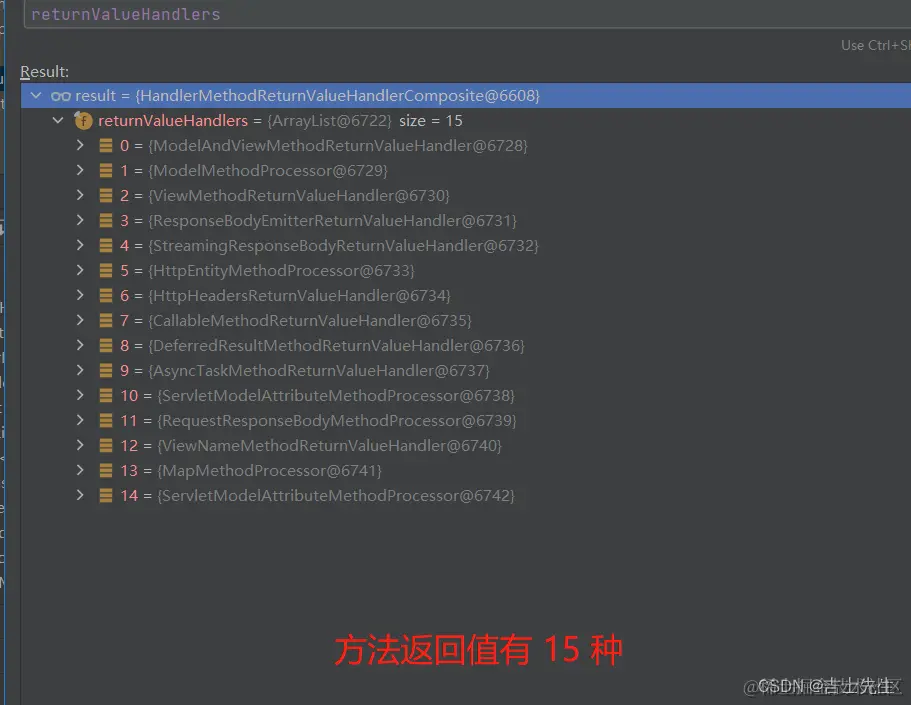
Task: Click the list element icon of index 4
Action: pos(106,245)
